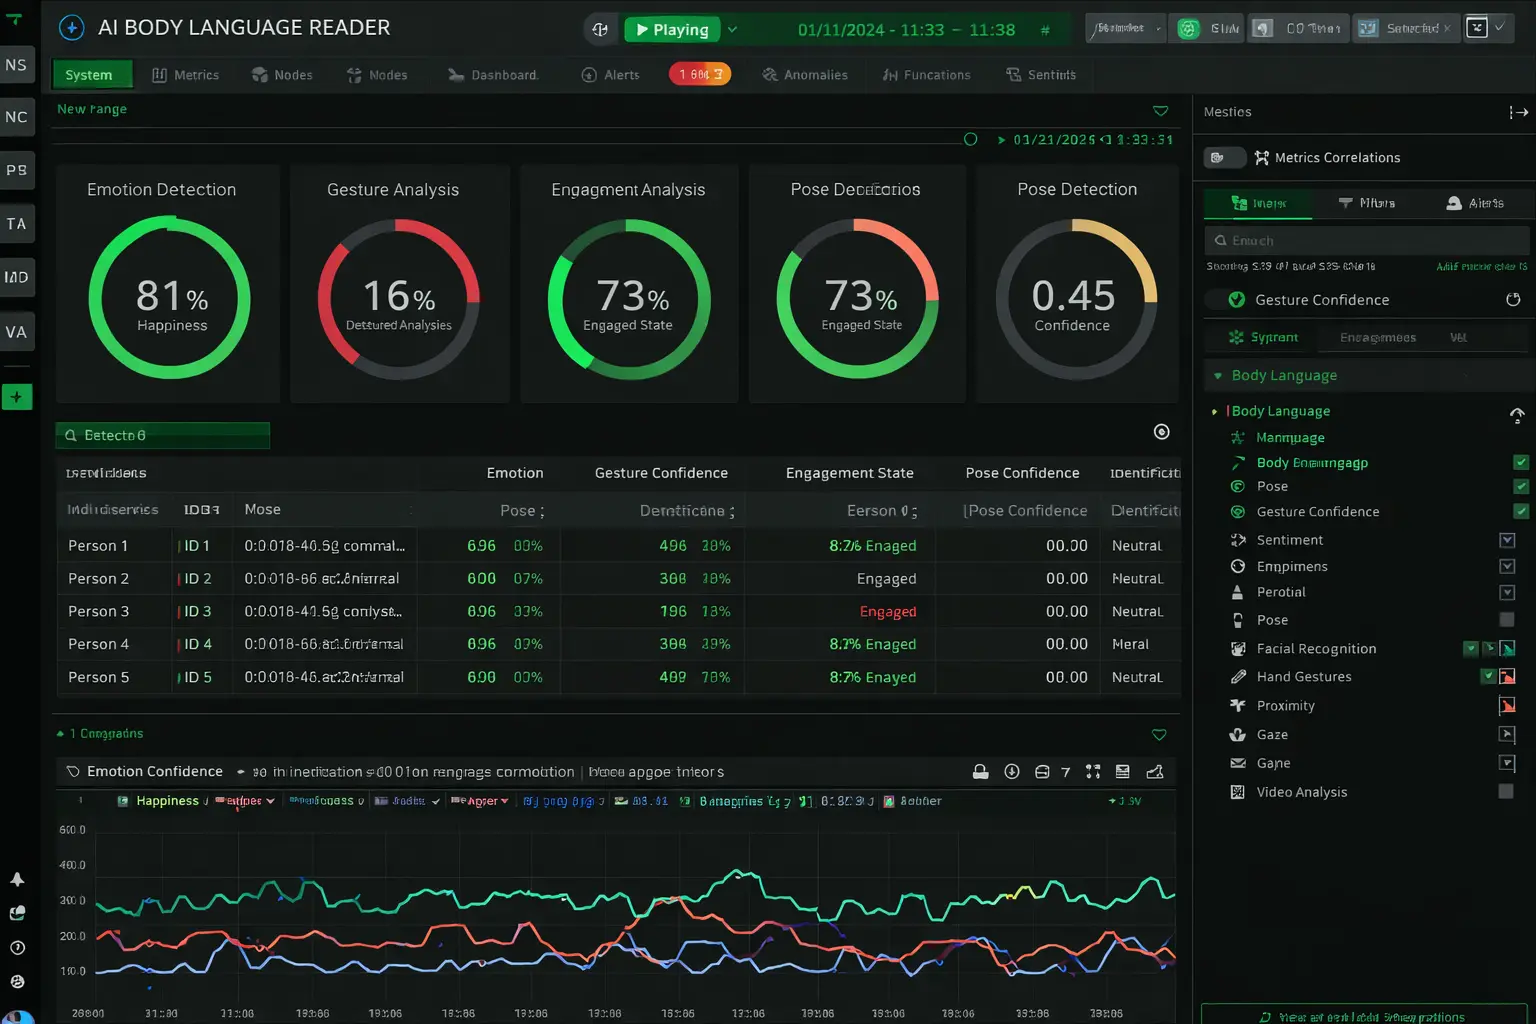The width and height of the screenshot is (1536, 1024).
Task: Click the Emotion Detection 81% gauge
Action: click(169, 298)
